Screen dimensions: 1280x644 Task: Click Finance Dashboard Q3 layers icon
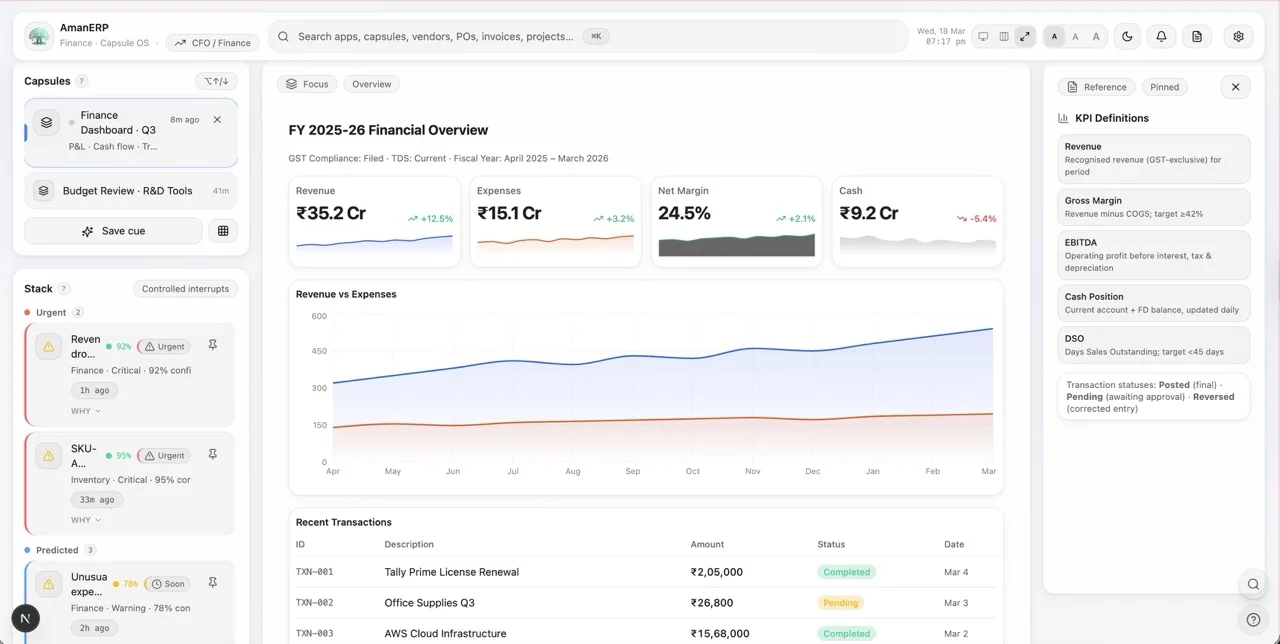tap(46, 122)
